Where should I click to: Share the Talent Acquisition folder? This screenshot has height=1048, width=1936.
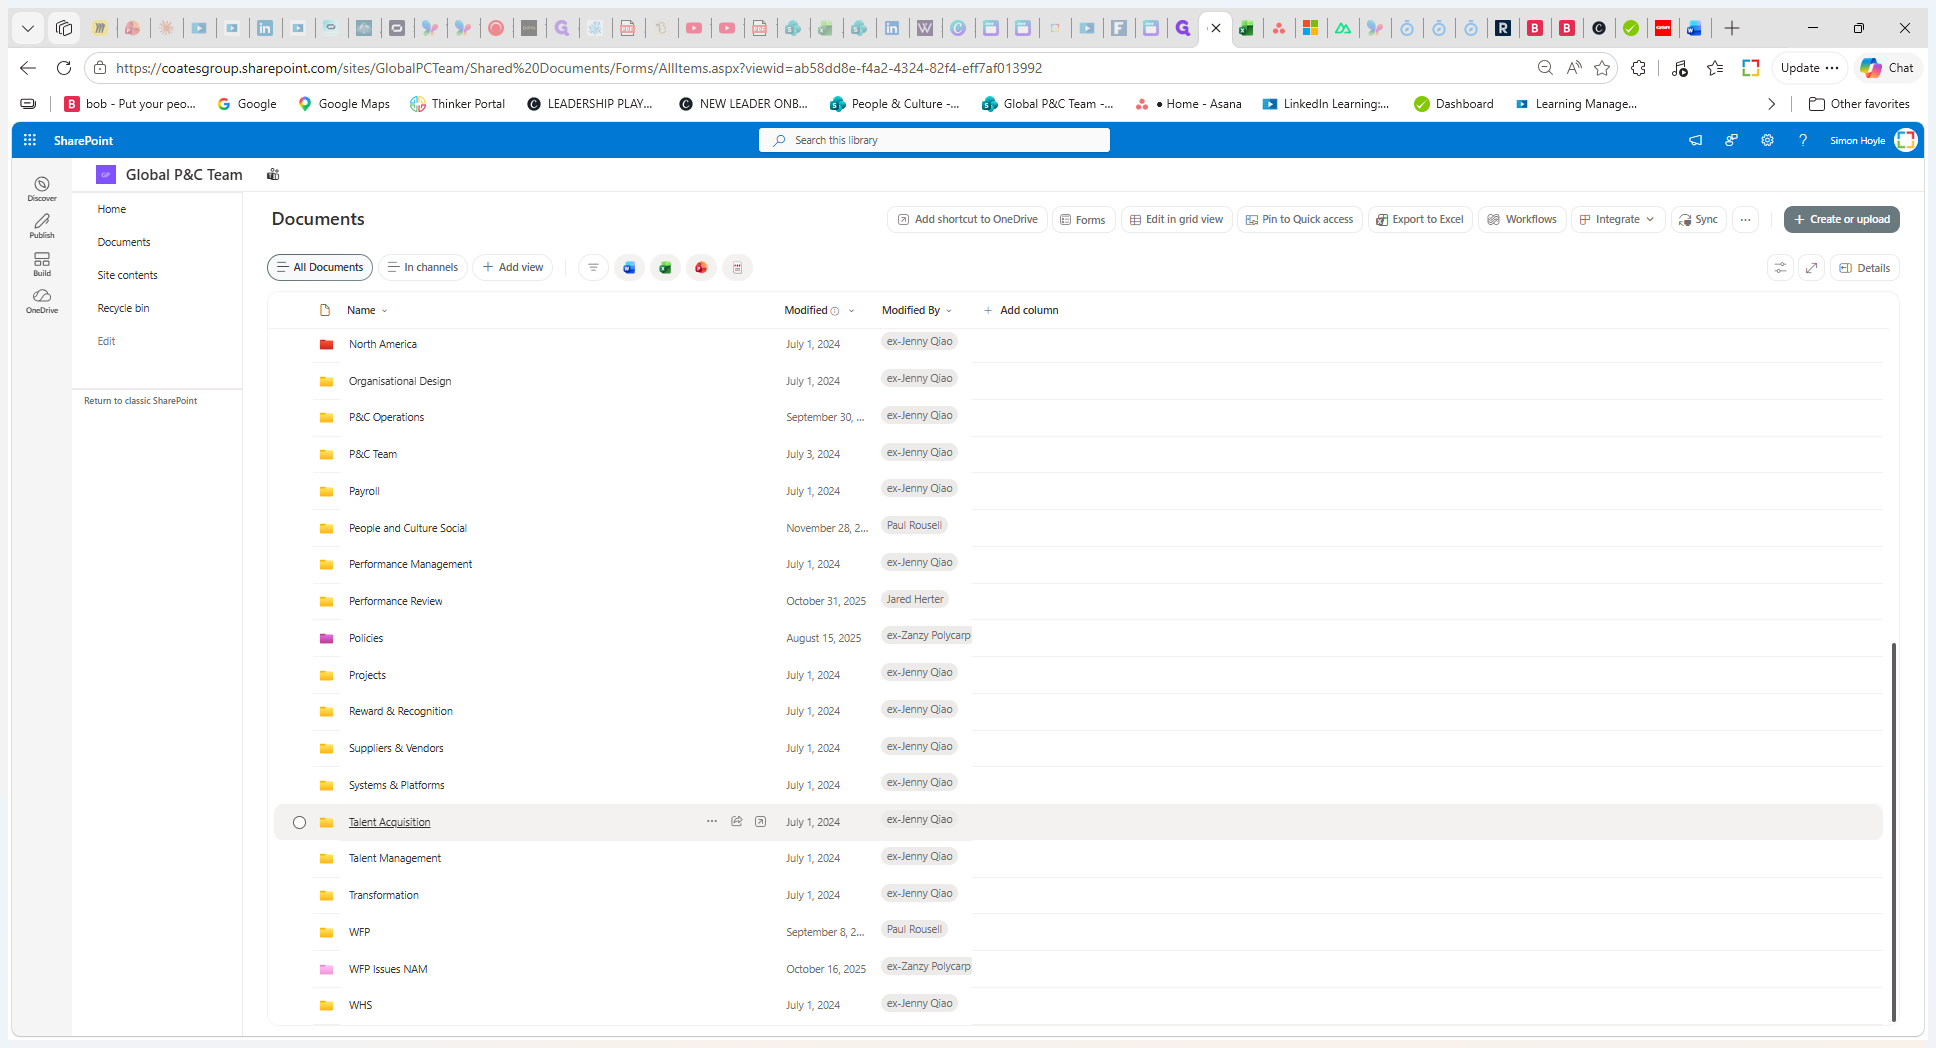(737, 822)
